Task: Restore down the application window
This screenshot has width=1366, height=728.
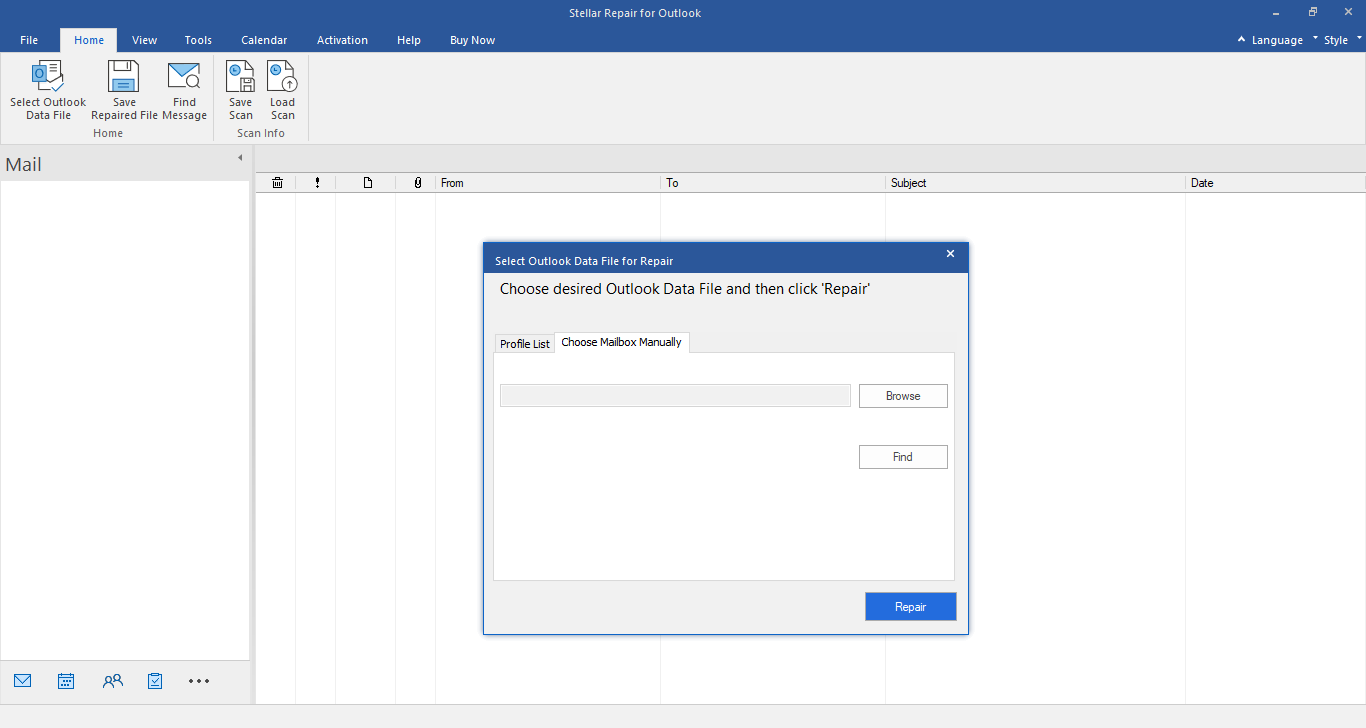Action: pos(1313,12)
